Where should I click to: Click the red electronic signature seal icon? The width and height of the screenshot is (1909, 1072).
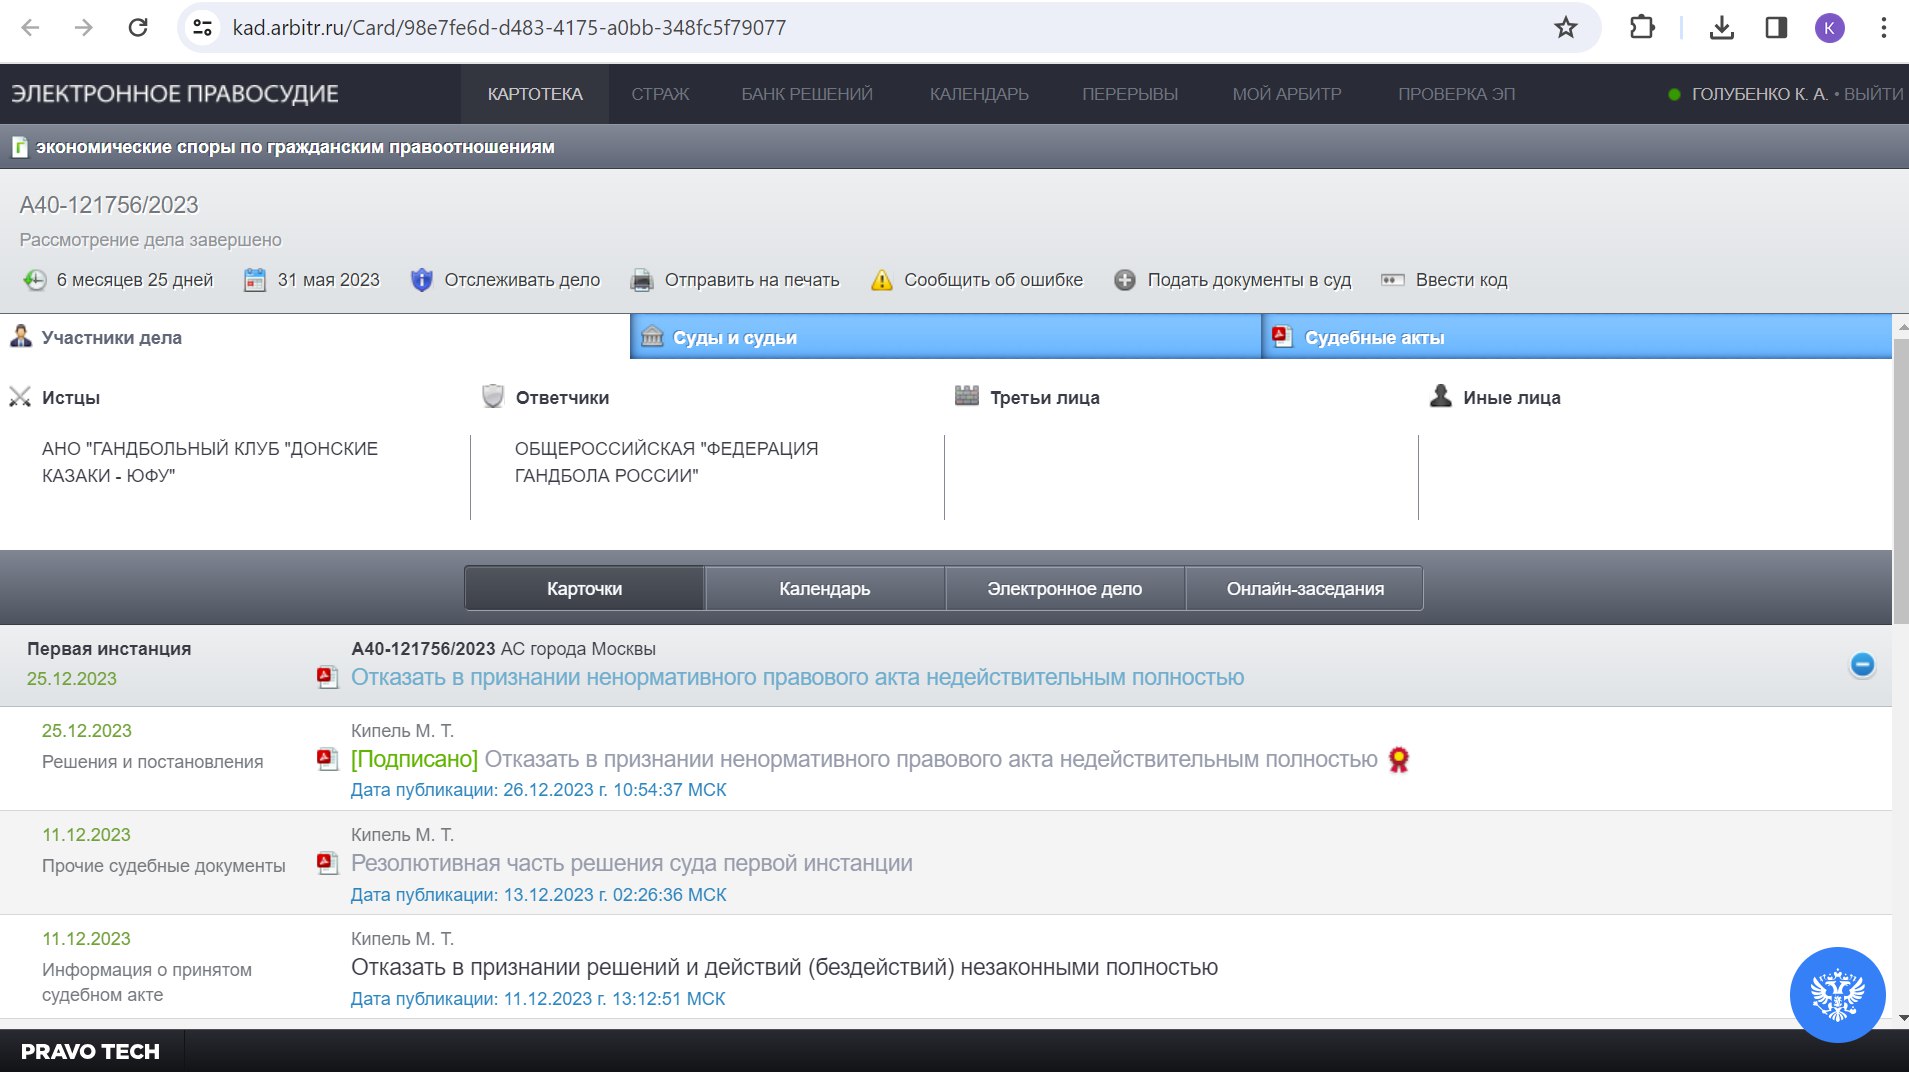point(1399,760)
